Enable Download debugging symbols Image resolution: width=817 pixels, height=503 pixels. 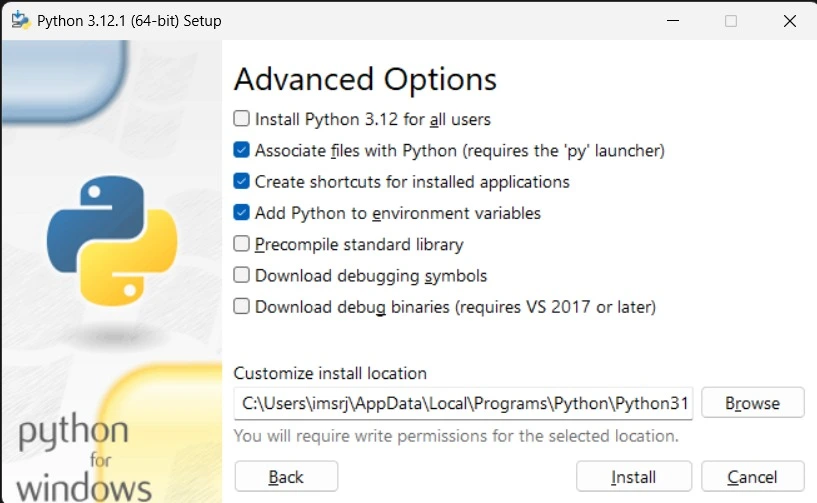tap(241, 275)
